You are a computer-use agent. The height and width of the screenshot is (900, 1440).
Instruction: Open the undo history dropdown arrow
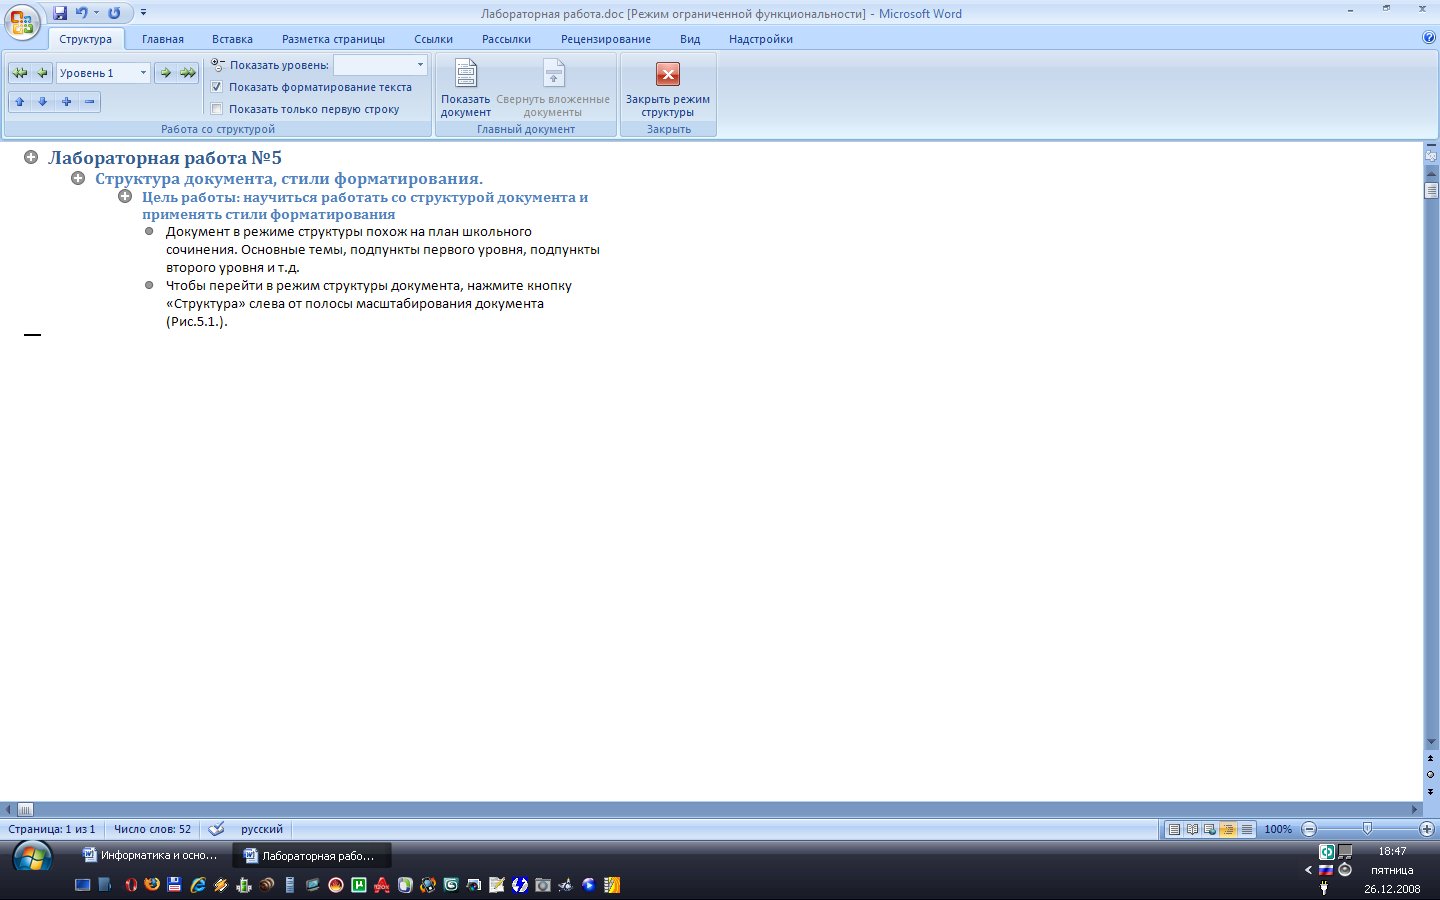point(96,13)
